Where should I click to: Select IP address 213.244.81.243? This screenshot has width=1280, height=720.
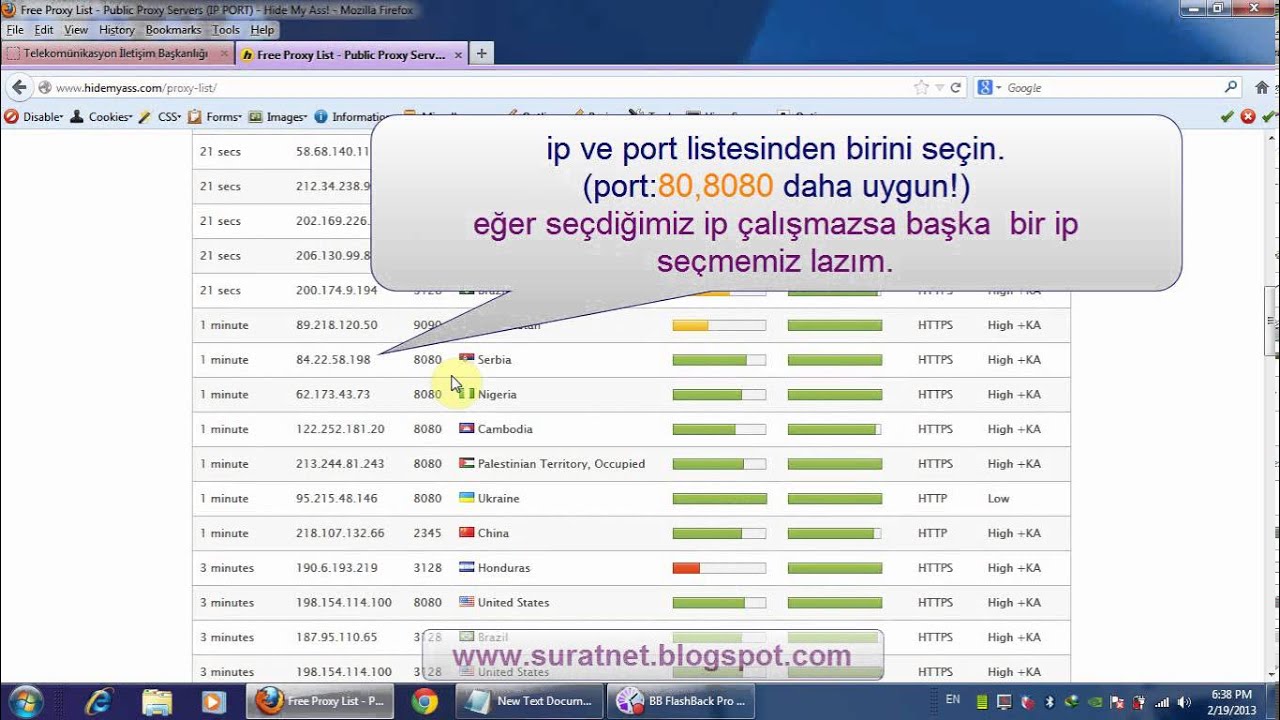[340, 464]
